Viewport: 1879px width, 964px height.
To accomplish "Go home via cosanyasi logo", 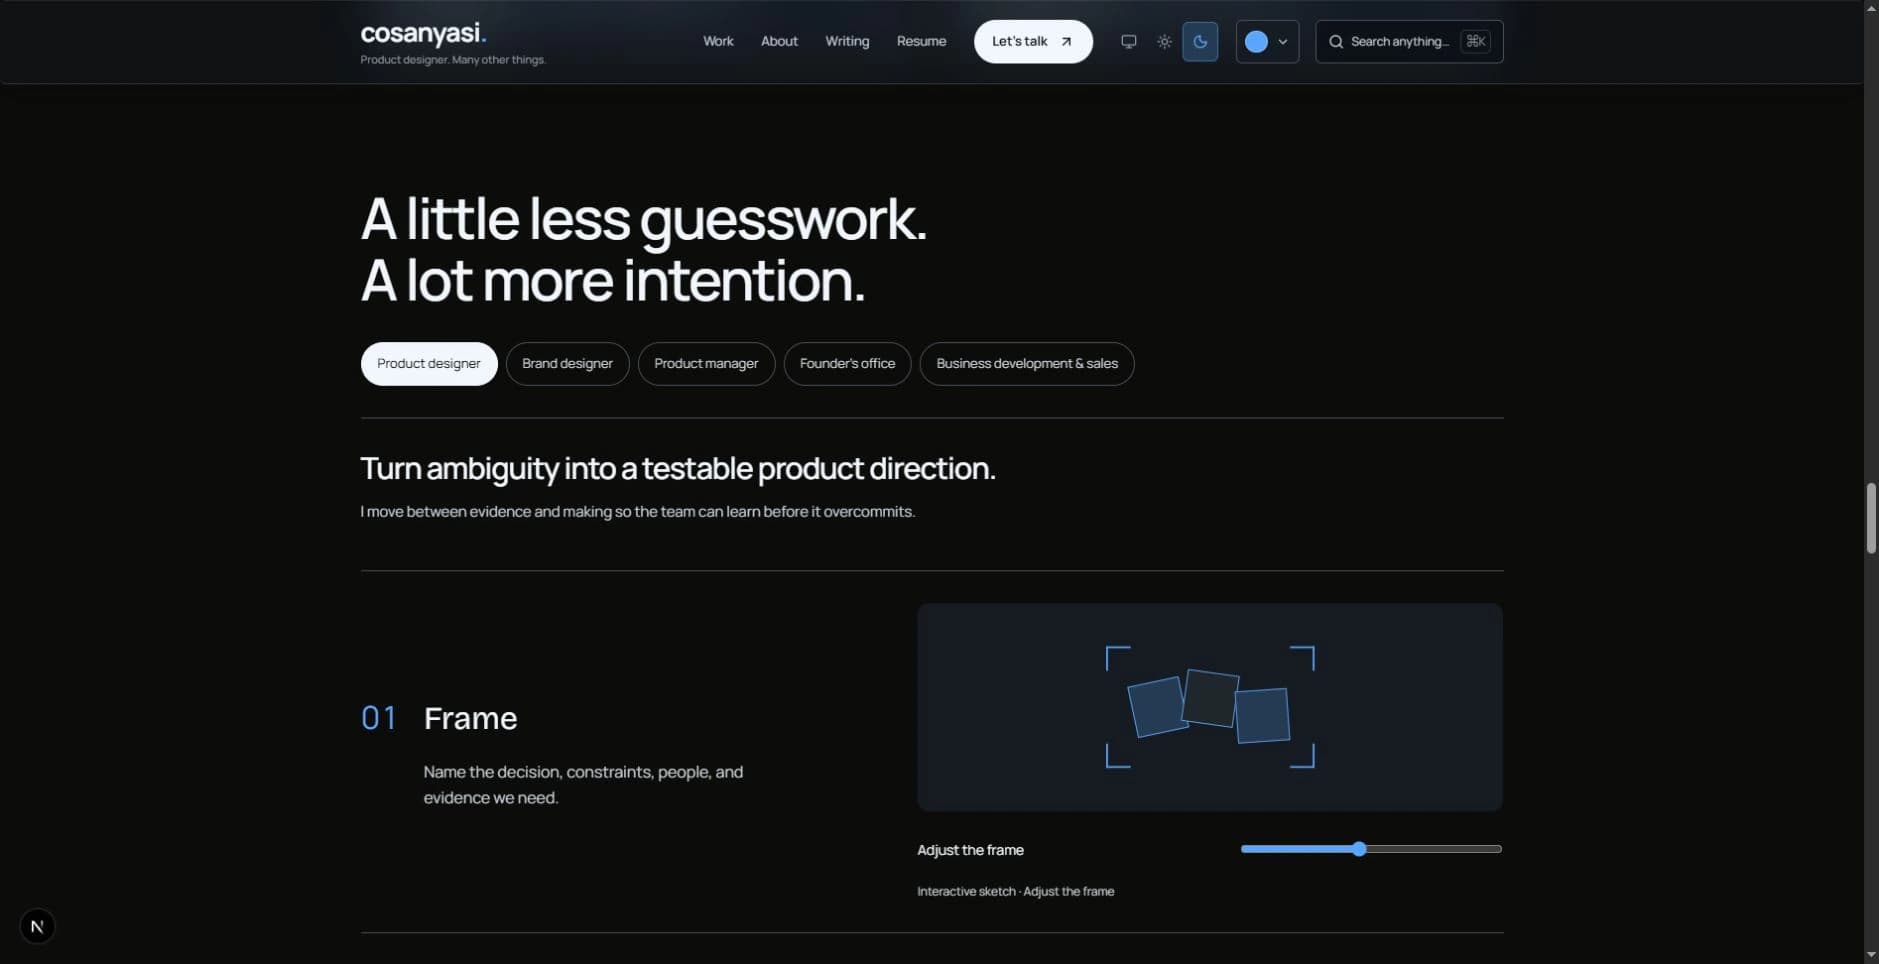I will pos(423,33).
